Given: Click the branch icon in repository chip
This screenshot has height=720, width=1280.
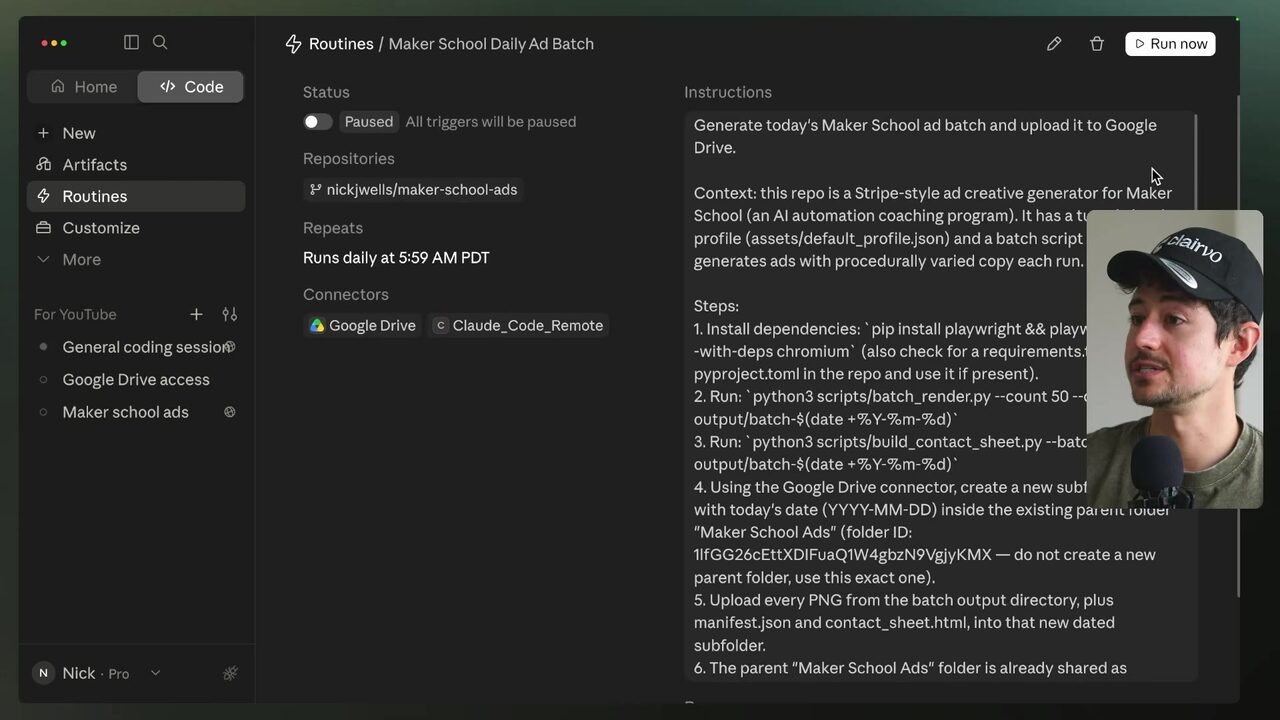Looking at the screenshot, I should pyautogui.click(x=316, y=190).
